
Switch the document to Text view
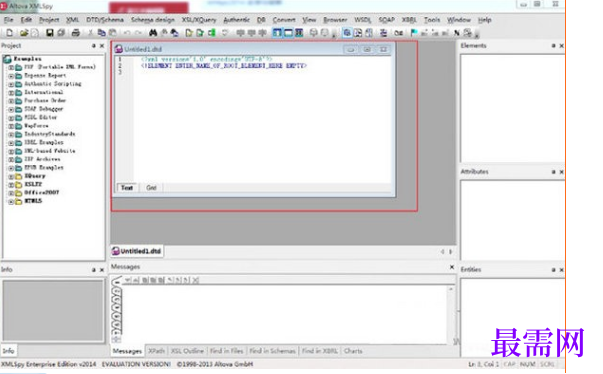pyautogui.click(x=127, y=188)
